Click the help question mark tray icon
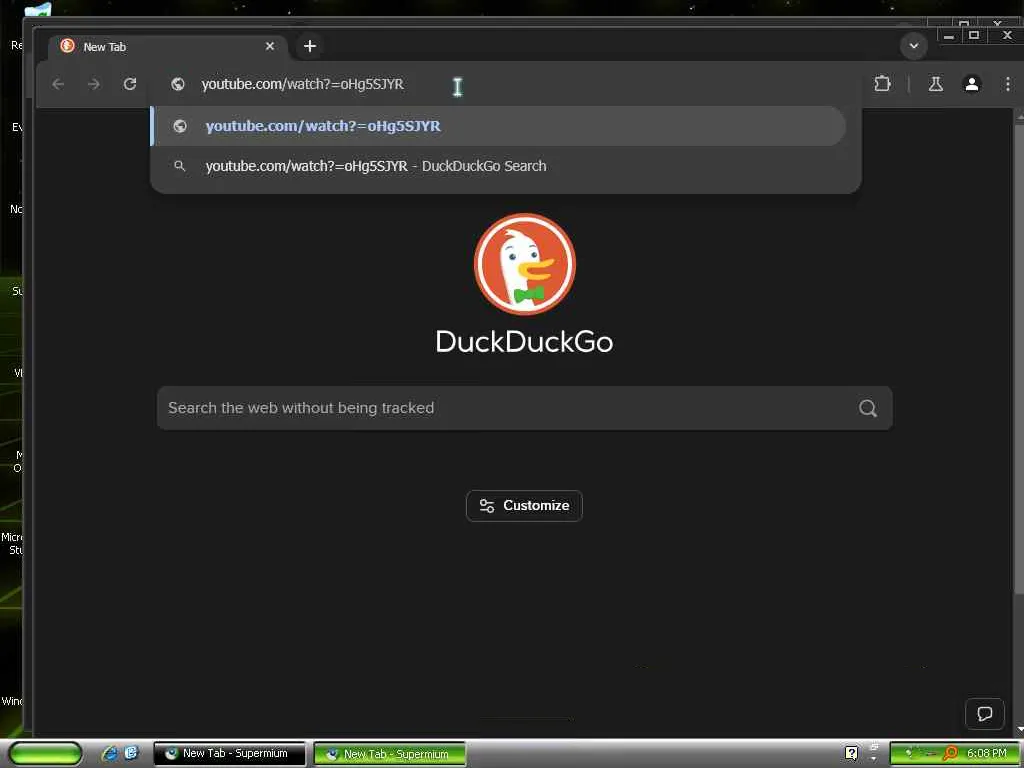Viewport: 1024px width, 768px height. (851, 753)
